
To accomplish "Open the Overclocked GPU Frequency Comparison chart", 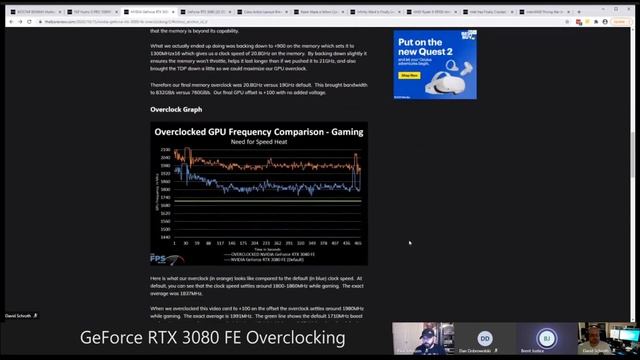I will coord(259,193).
